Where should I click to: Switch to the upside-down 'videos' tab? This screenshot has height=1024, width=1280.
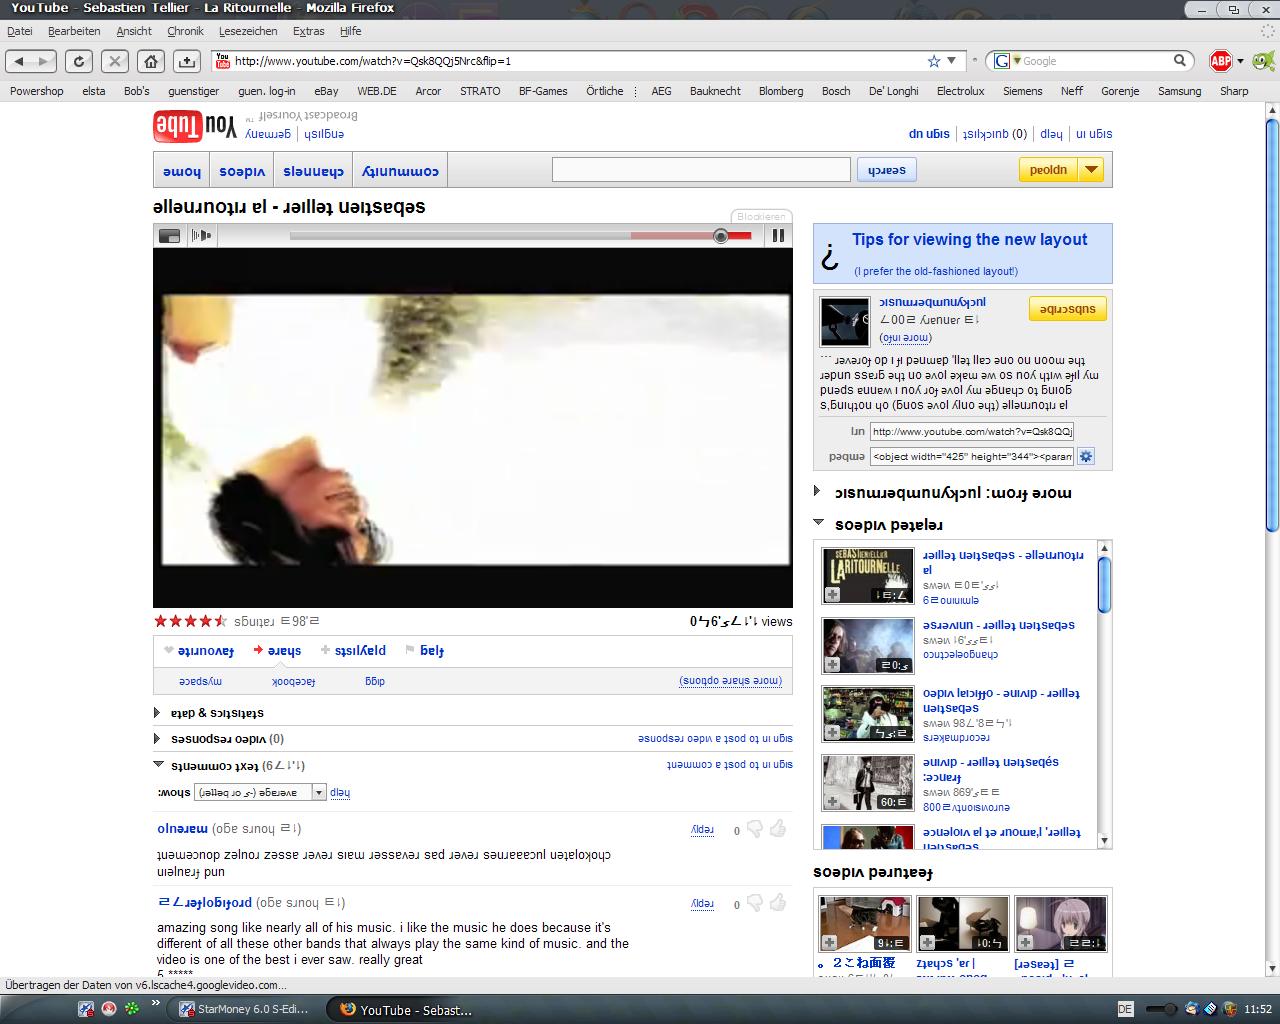coord(242,171)
